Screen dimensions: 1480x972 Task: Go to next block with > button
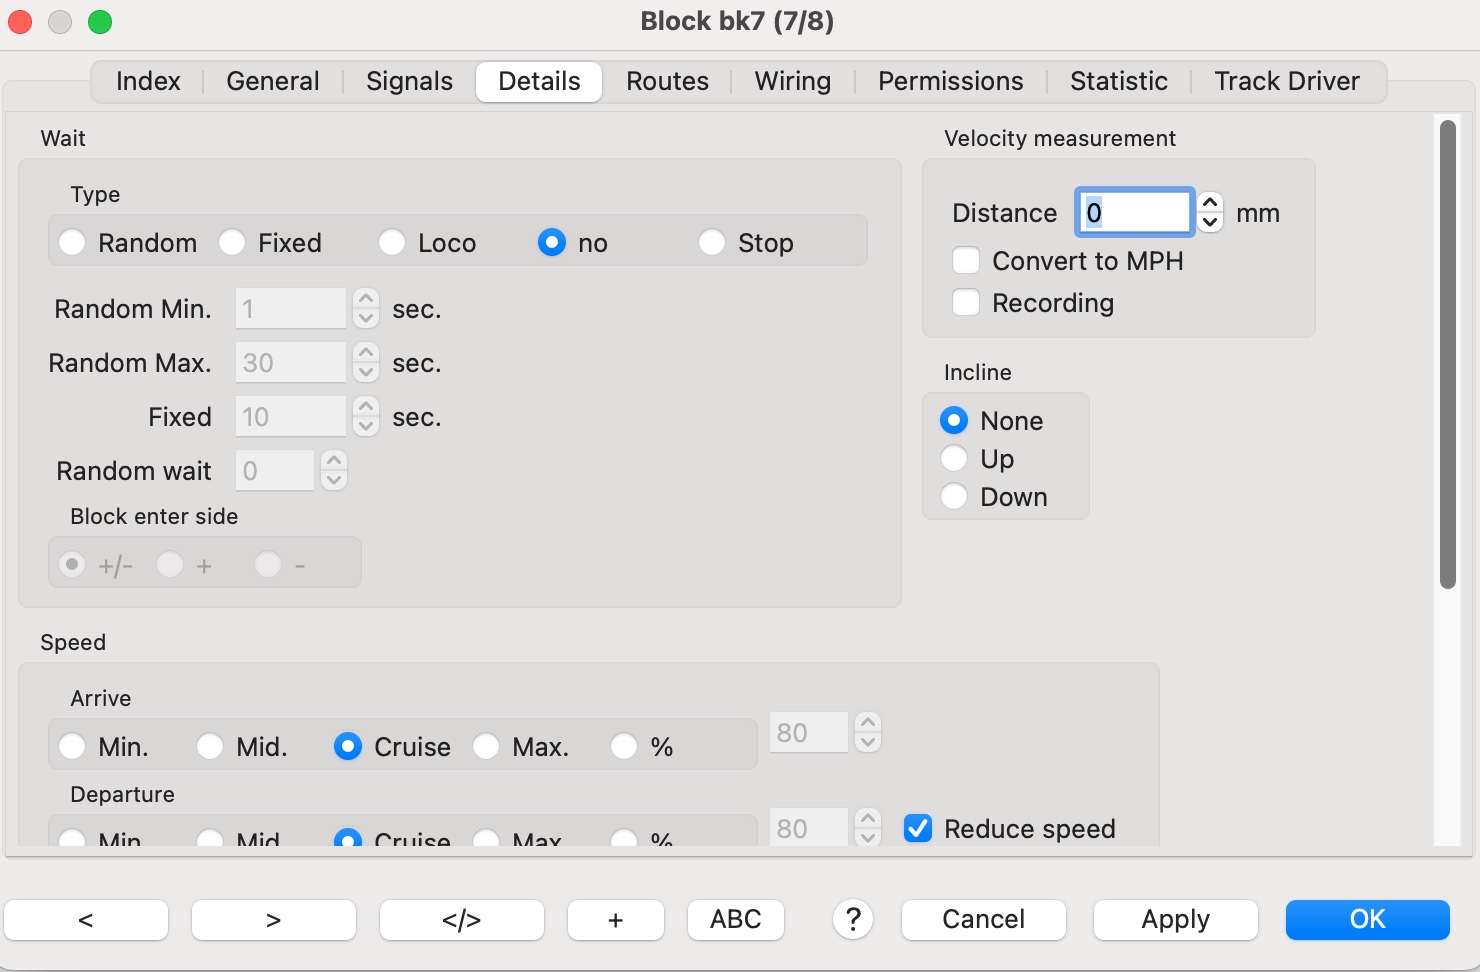273,920
